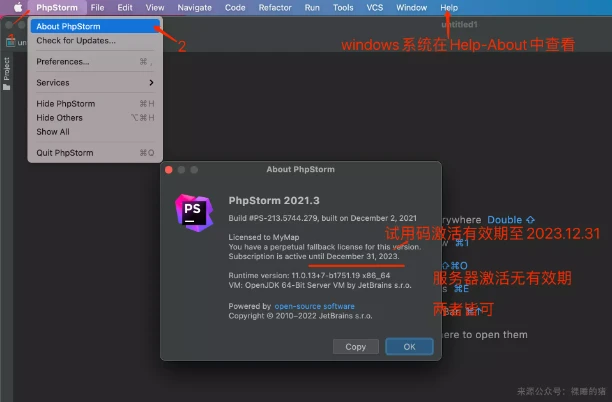
Task: Open the Help menu
Action: (x=449, y=7)
